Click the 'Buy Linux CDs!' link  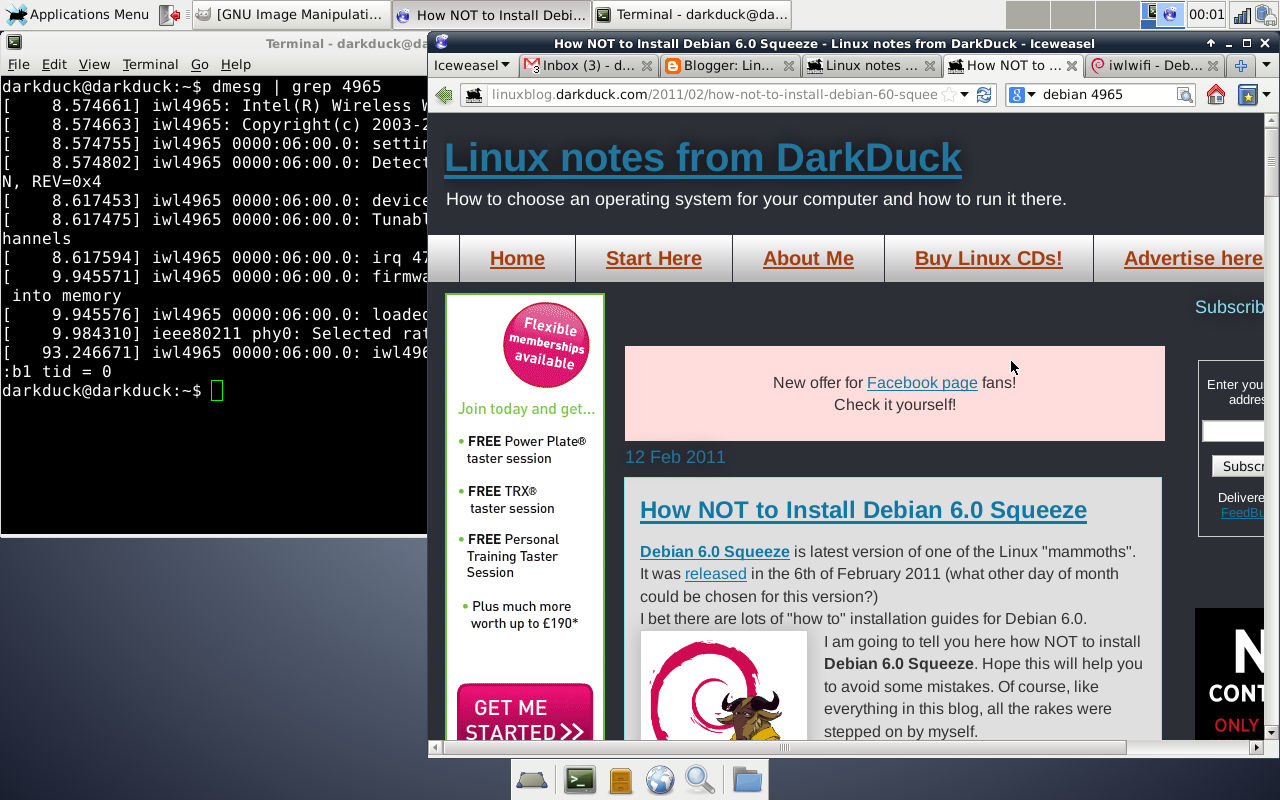[989, 258]
